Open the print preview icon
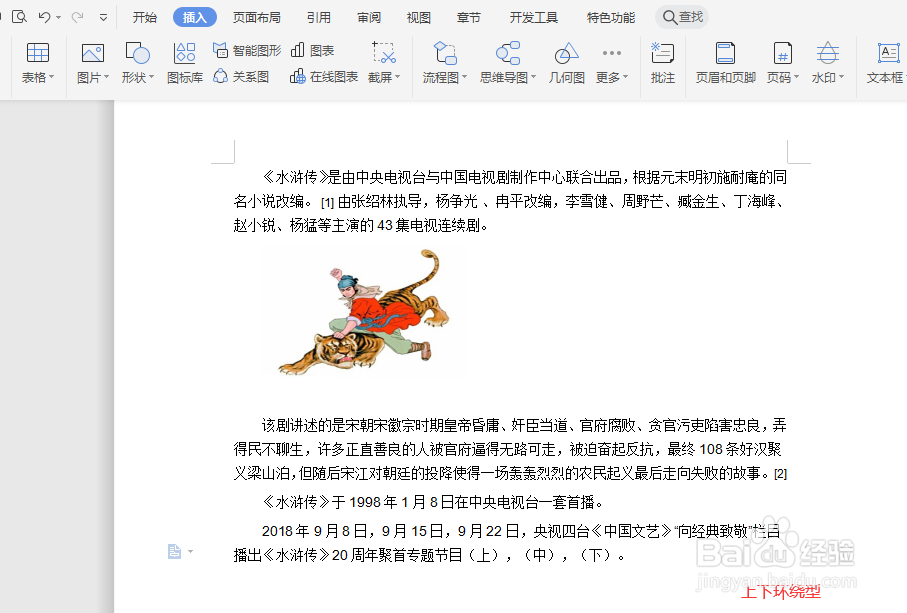 [20, 16]
